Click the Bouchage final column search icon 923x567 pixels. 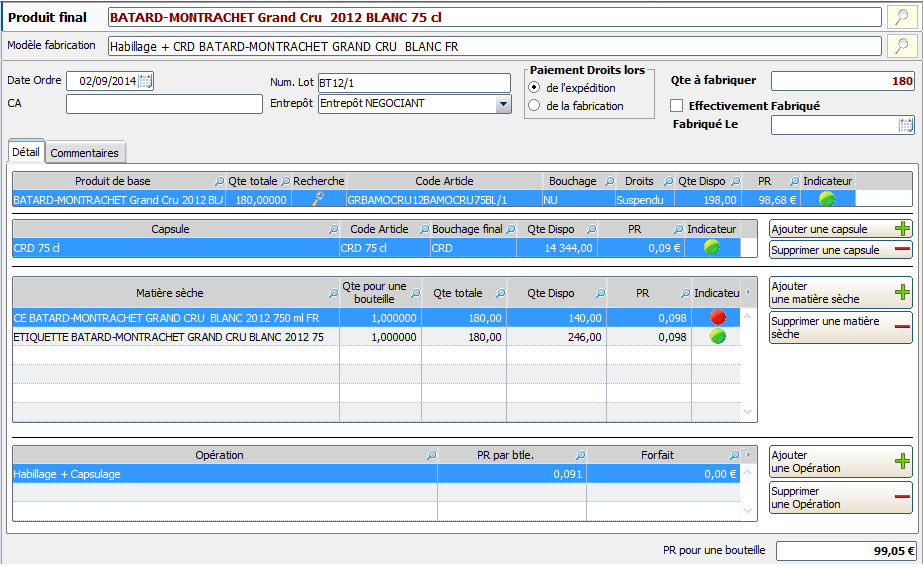(510, 230)
